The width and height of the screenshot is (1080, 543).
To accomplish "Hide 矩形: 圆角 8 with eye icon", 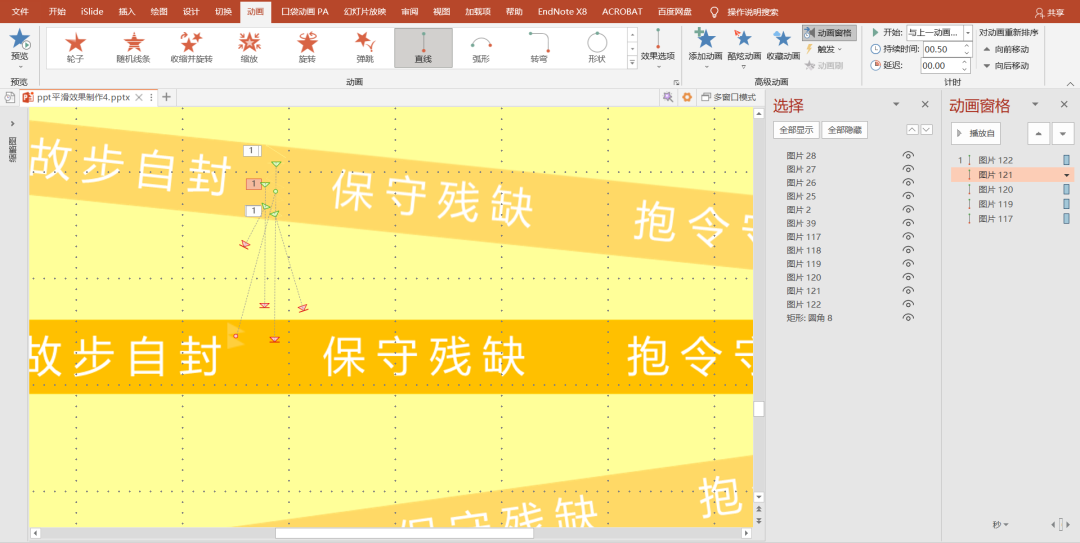I will (908, 318).
